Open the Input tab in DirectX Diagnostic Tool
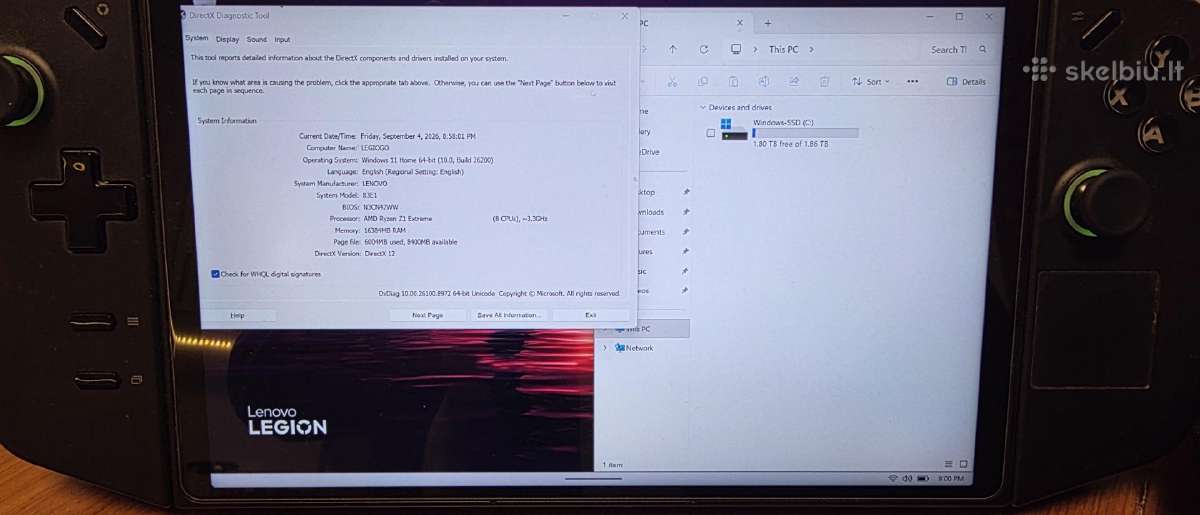 click(283, 39)
